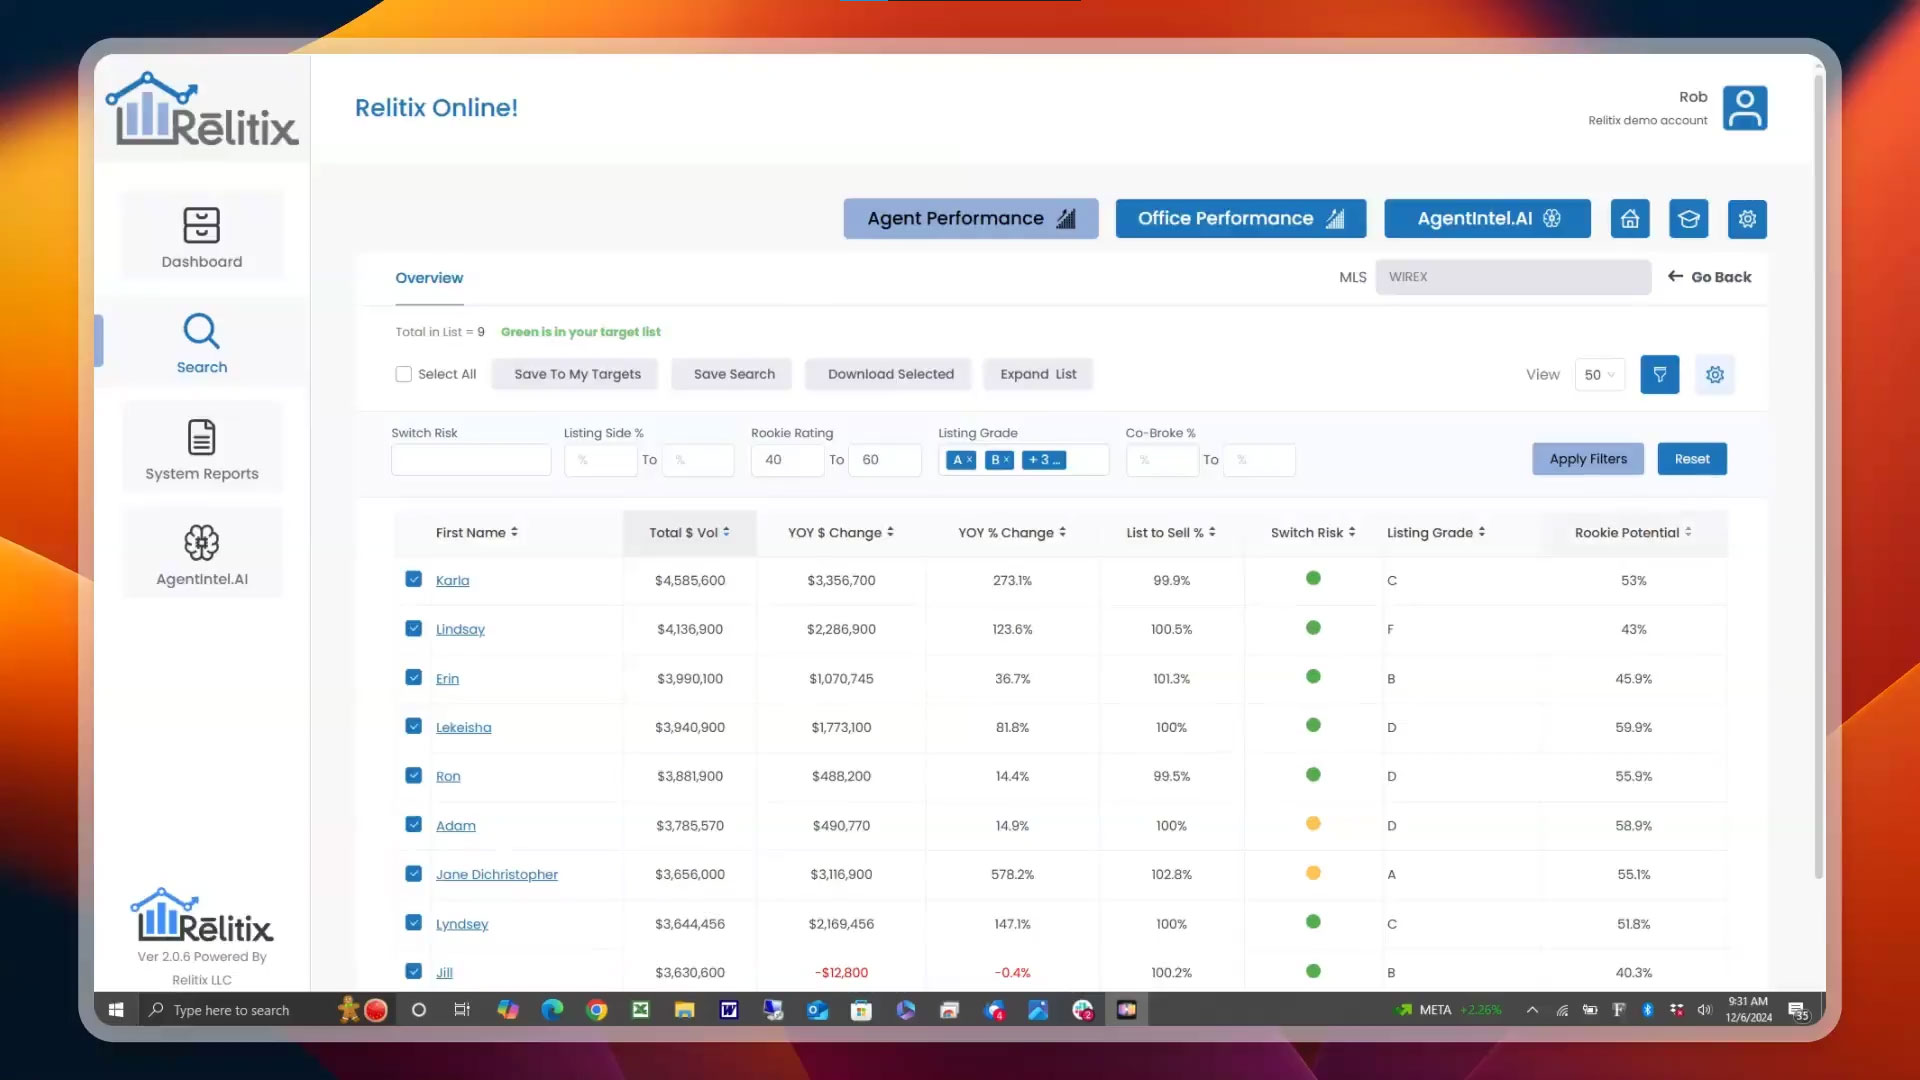Deselect Jane Dichristopher's checkbox
Screen dimensions: 1920x1080
click(x=413, y=873)
